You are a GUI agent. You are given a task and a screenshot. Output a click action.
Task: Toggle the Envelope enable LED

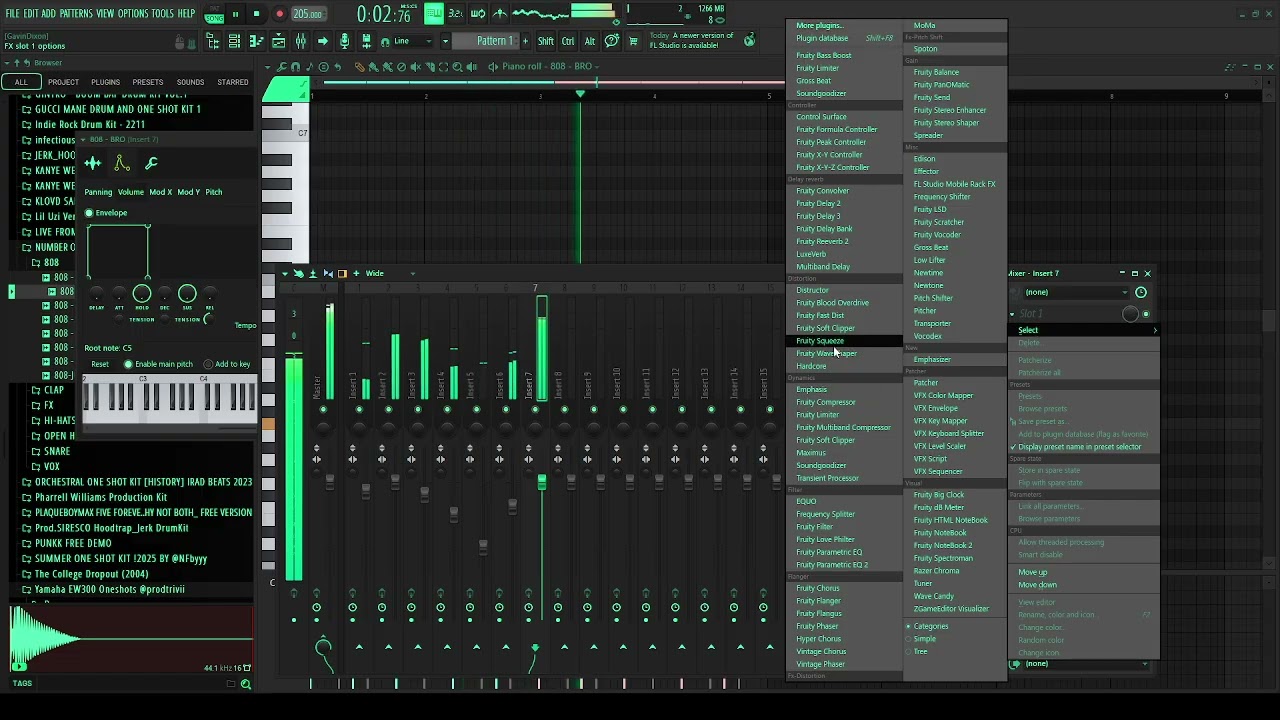click(89, 213)
